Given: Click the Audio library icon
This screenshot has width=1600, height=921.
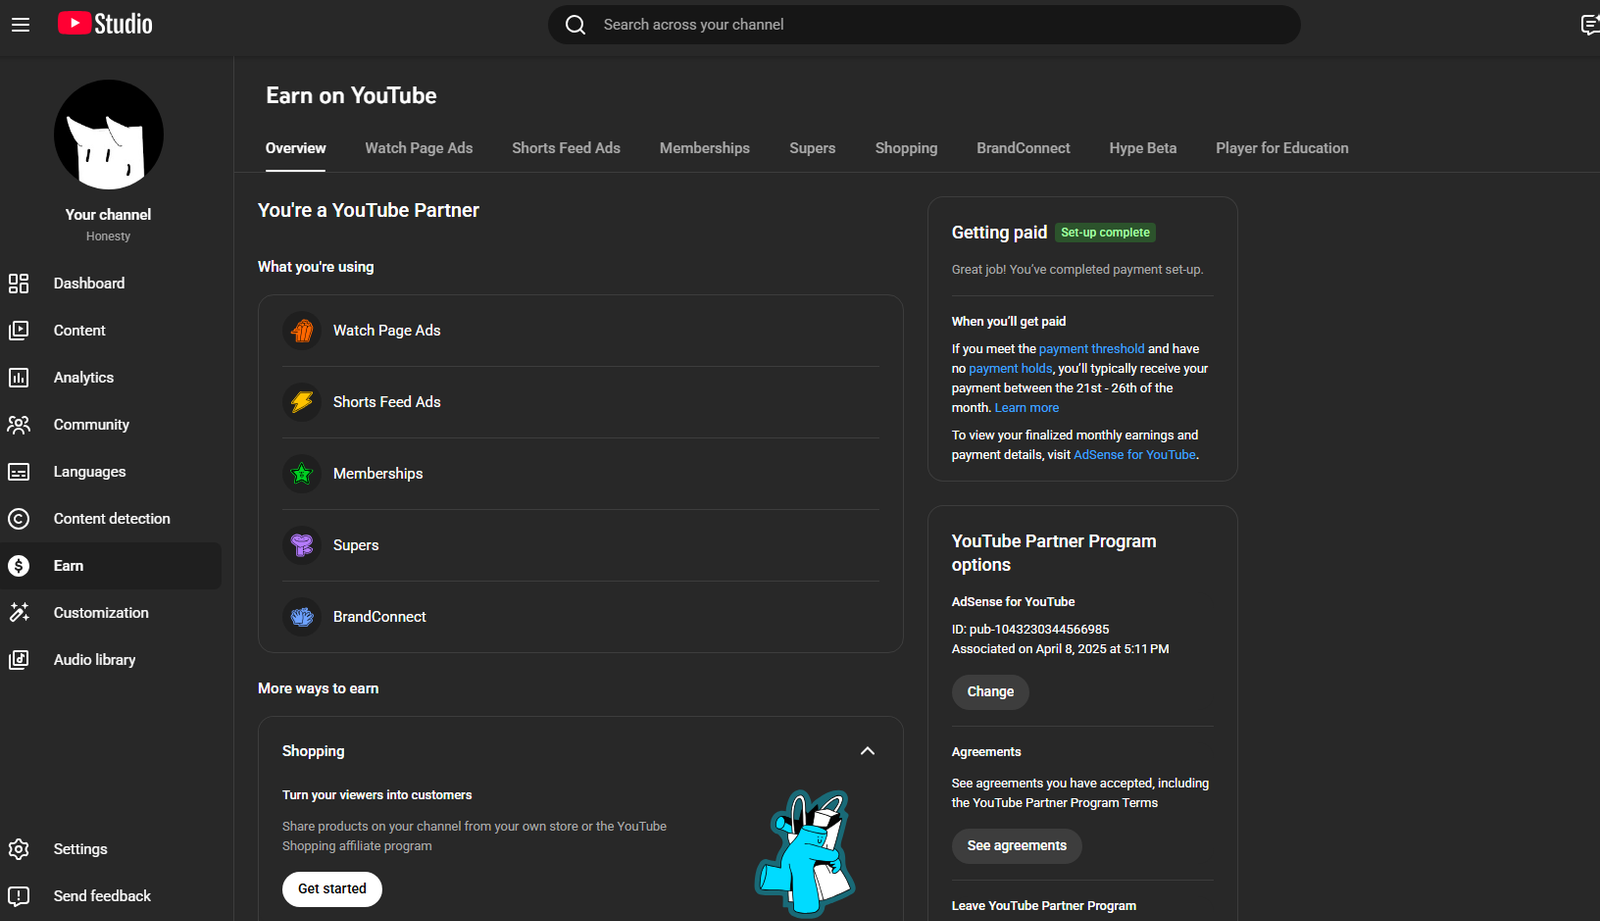Looking at the screenshot, I should pos(19,659).
